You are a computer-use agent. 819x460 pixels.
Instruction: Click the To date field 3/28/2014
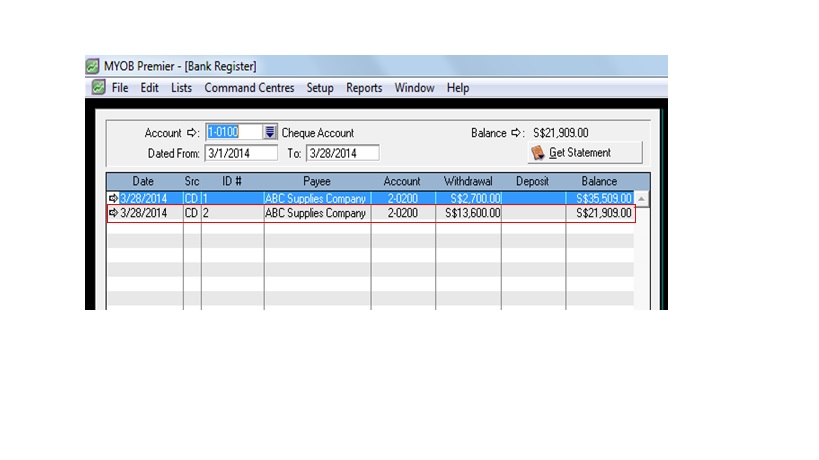[343, 153]
